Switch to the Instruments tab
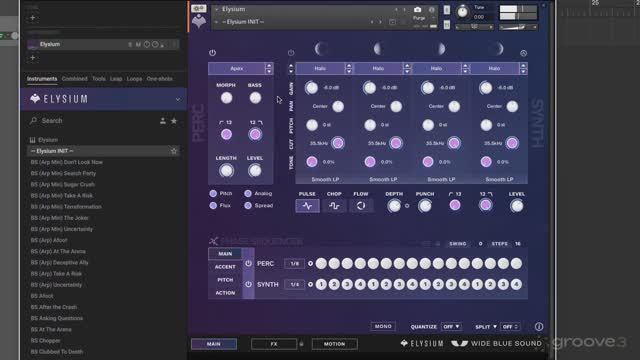Screen dimensions: 640x360 [42, 79]
